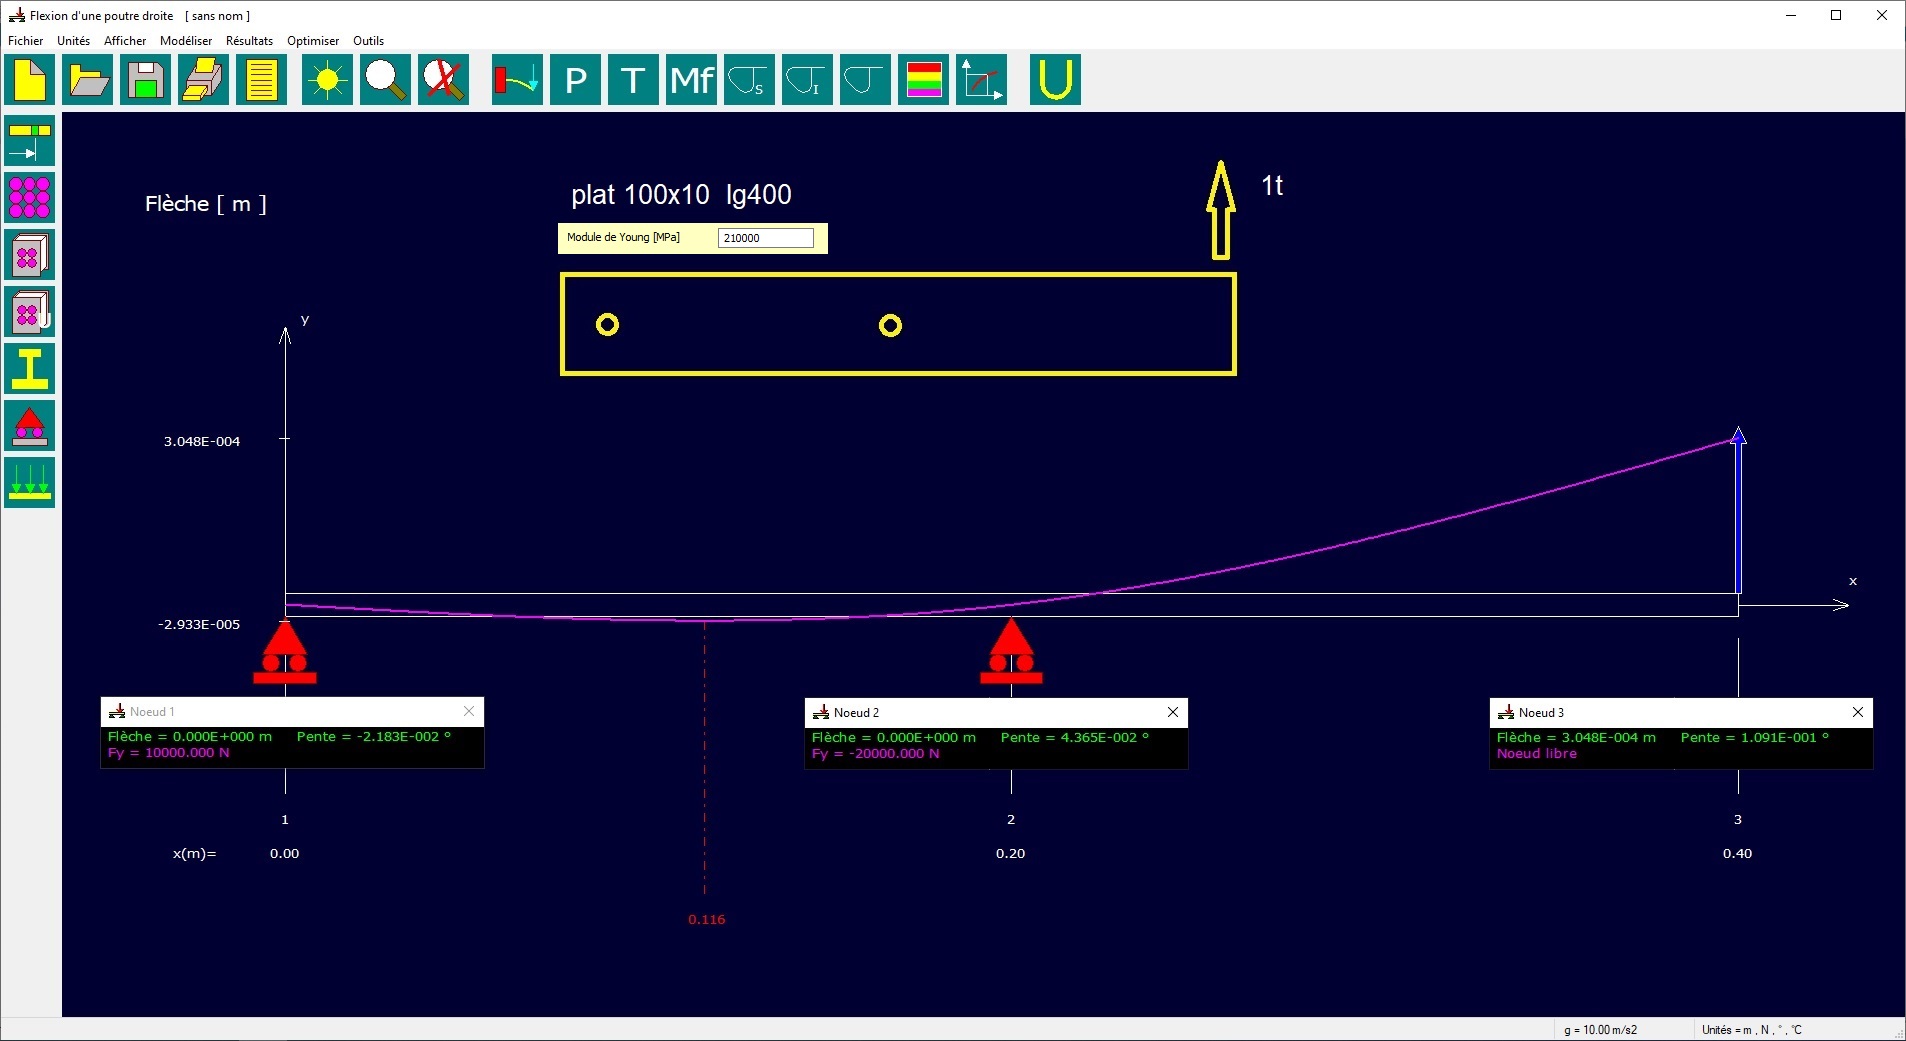1906x1041 pixels.
Task: Click the P toolbar button
Action: point(575,80)
